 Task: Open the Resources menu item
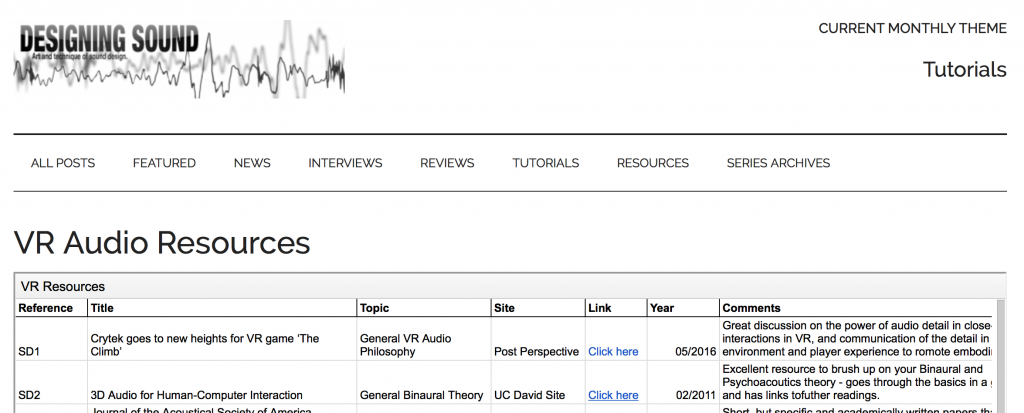click(x=652, y=163)
